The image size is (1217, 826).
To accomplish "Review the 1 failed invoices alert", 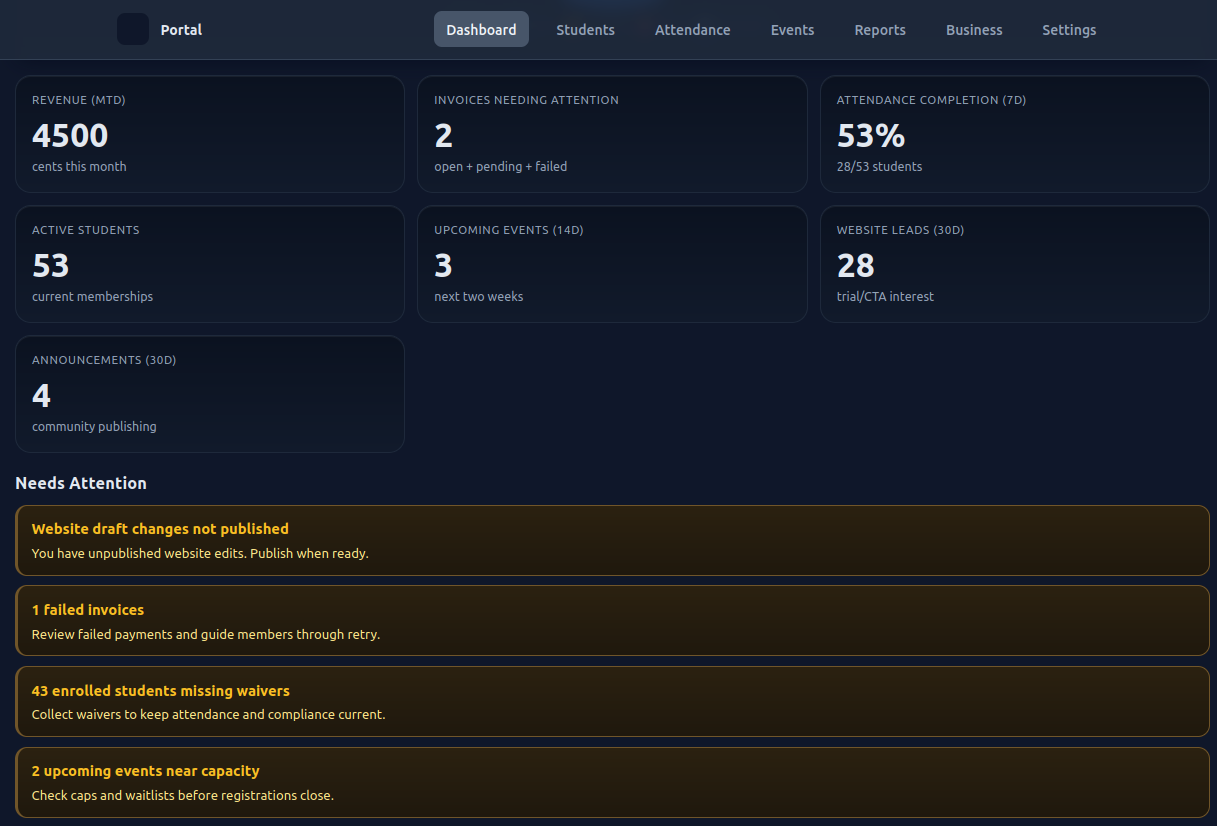I will pos(612,621).
